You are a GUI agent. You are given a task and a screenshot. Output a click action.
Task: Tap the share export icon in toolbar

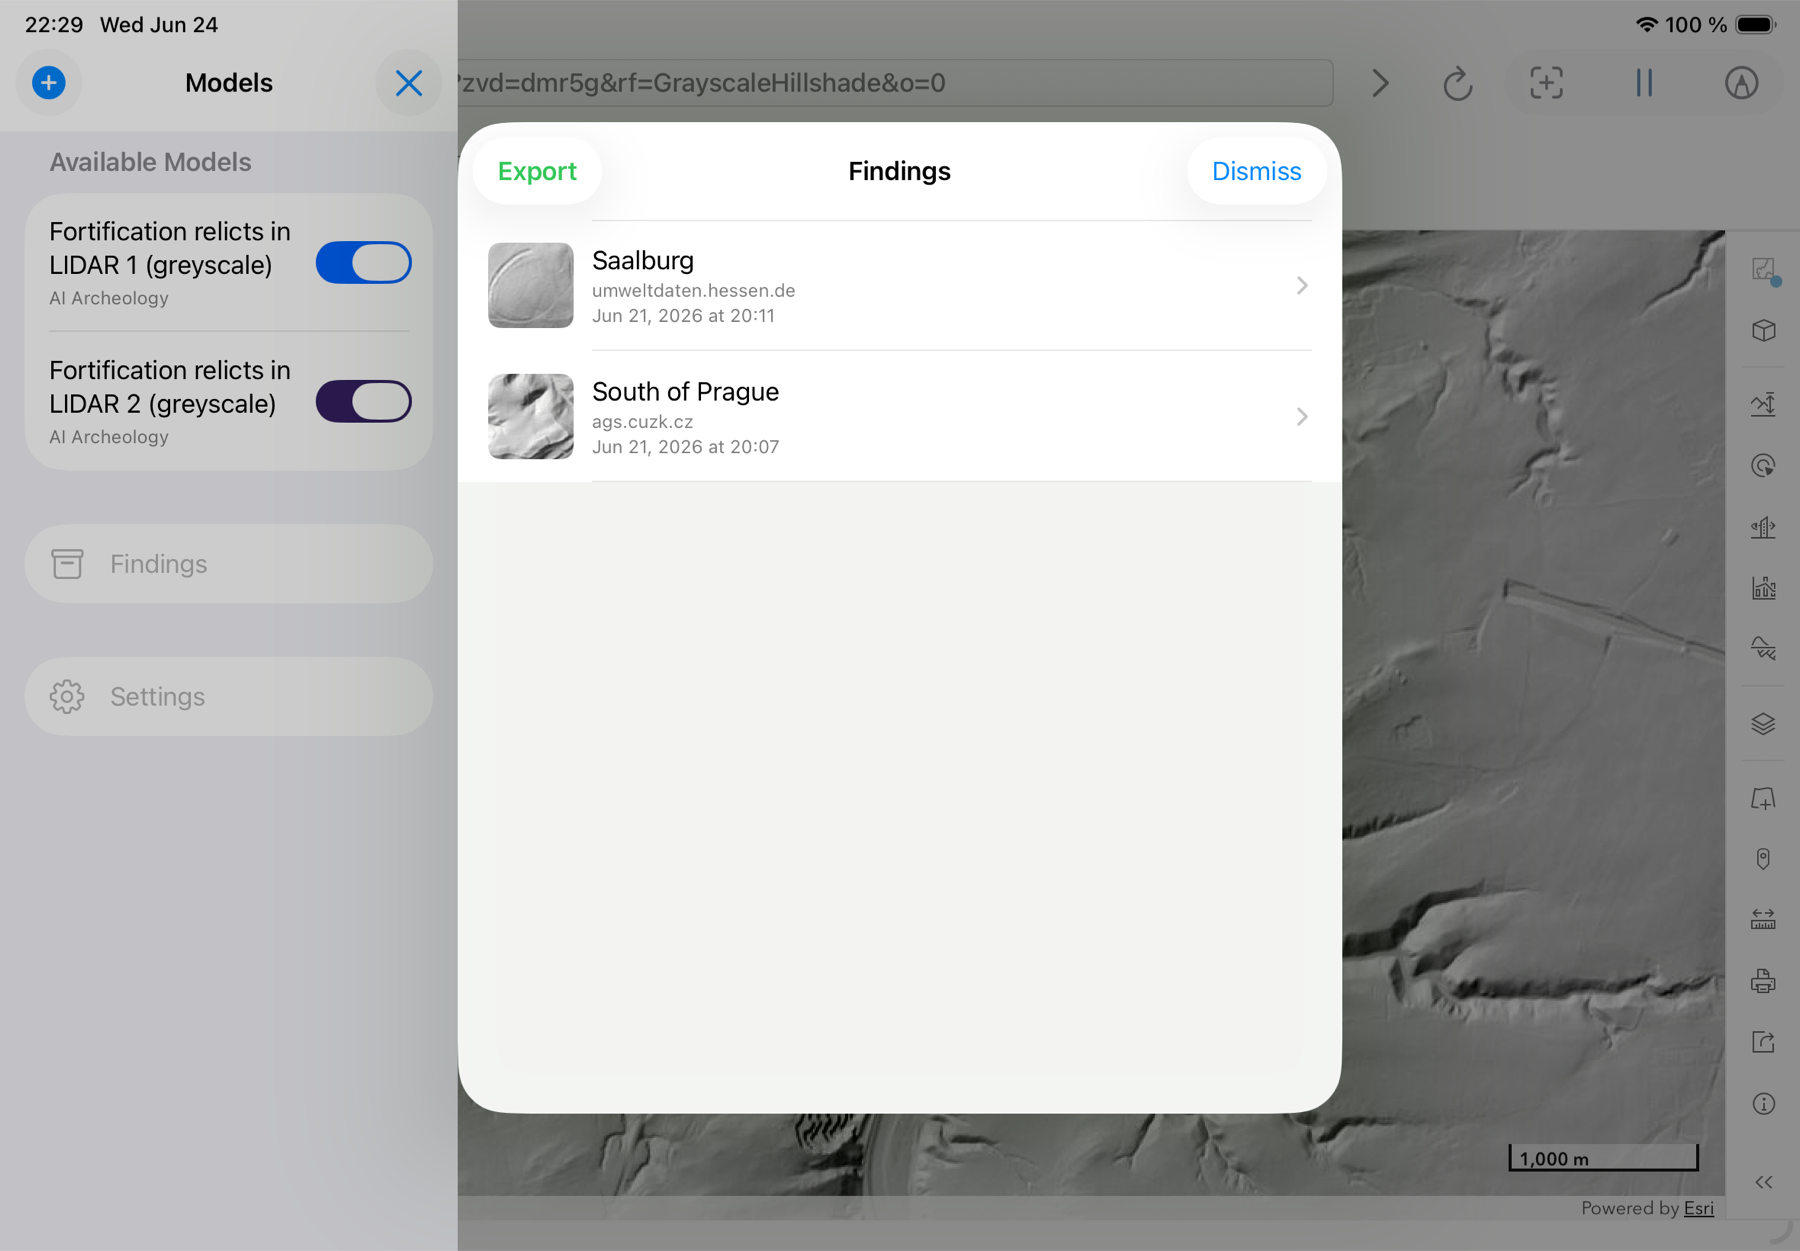coord(1764,1042)
